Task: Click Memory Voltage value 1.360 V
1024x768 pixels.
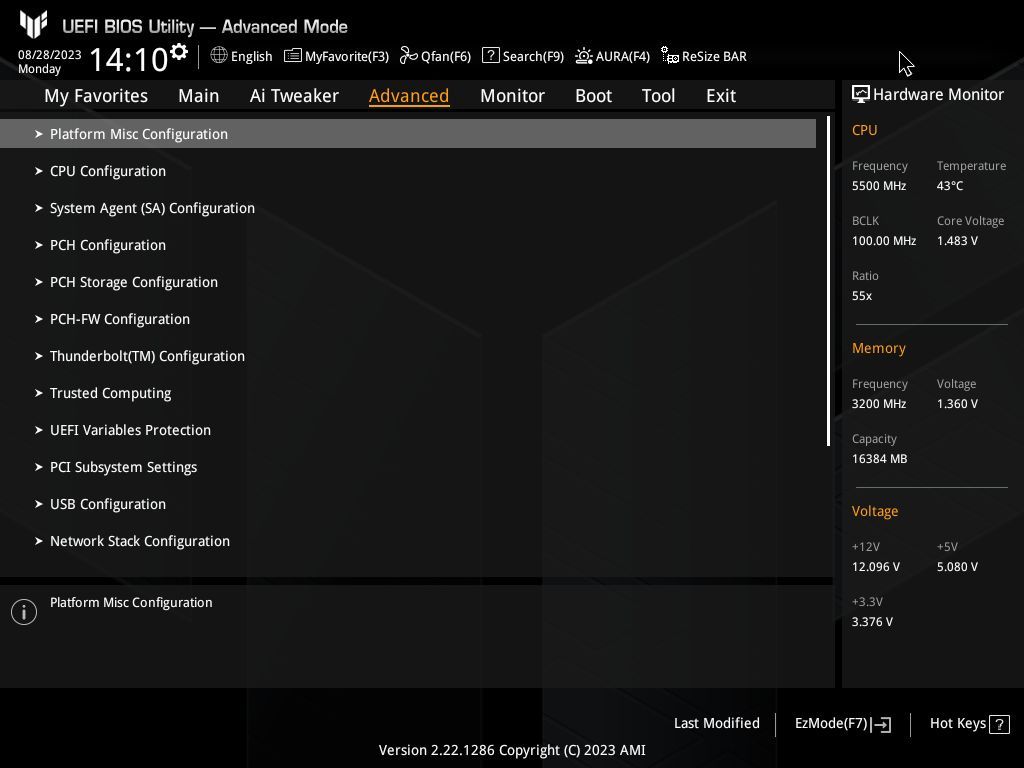Action: point(957,404)
